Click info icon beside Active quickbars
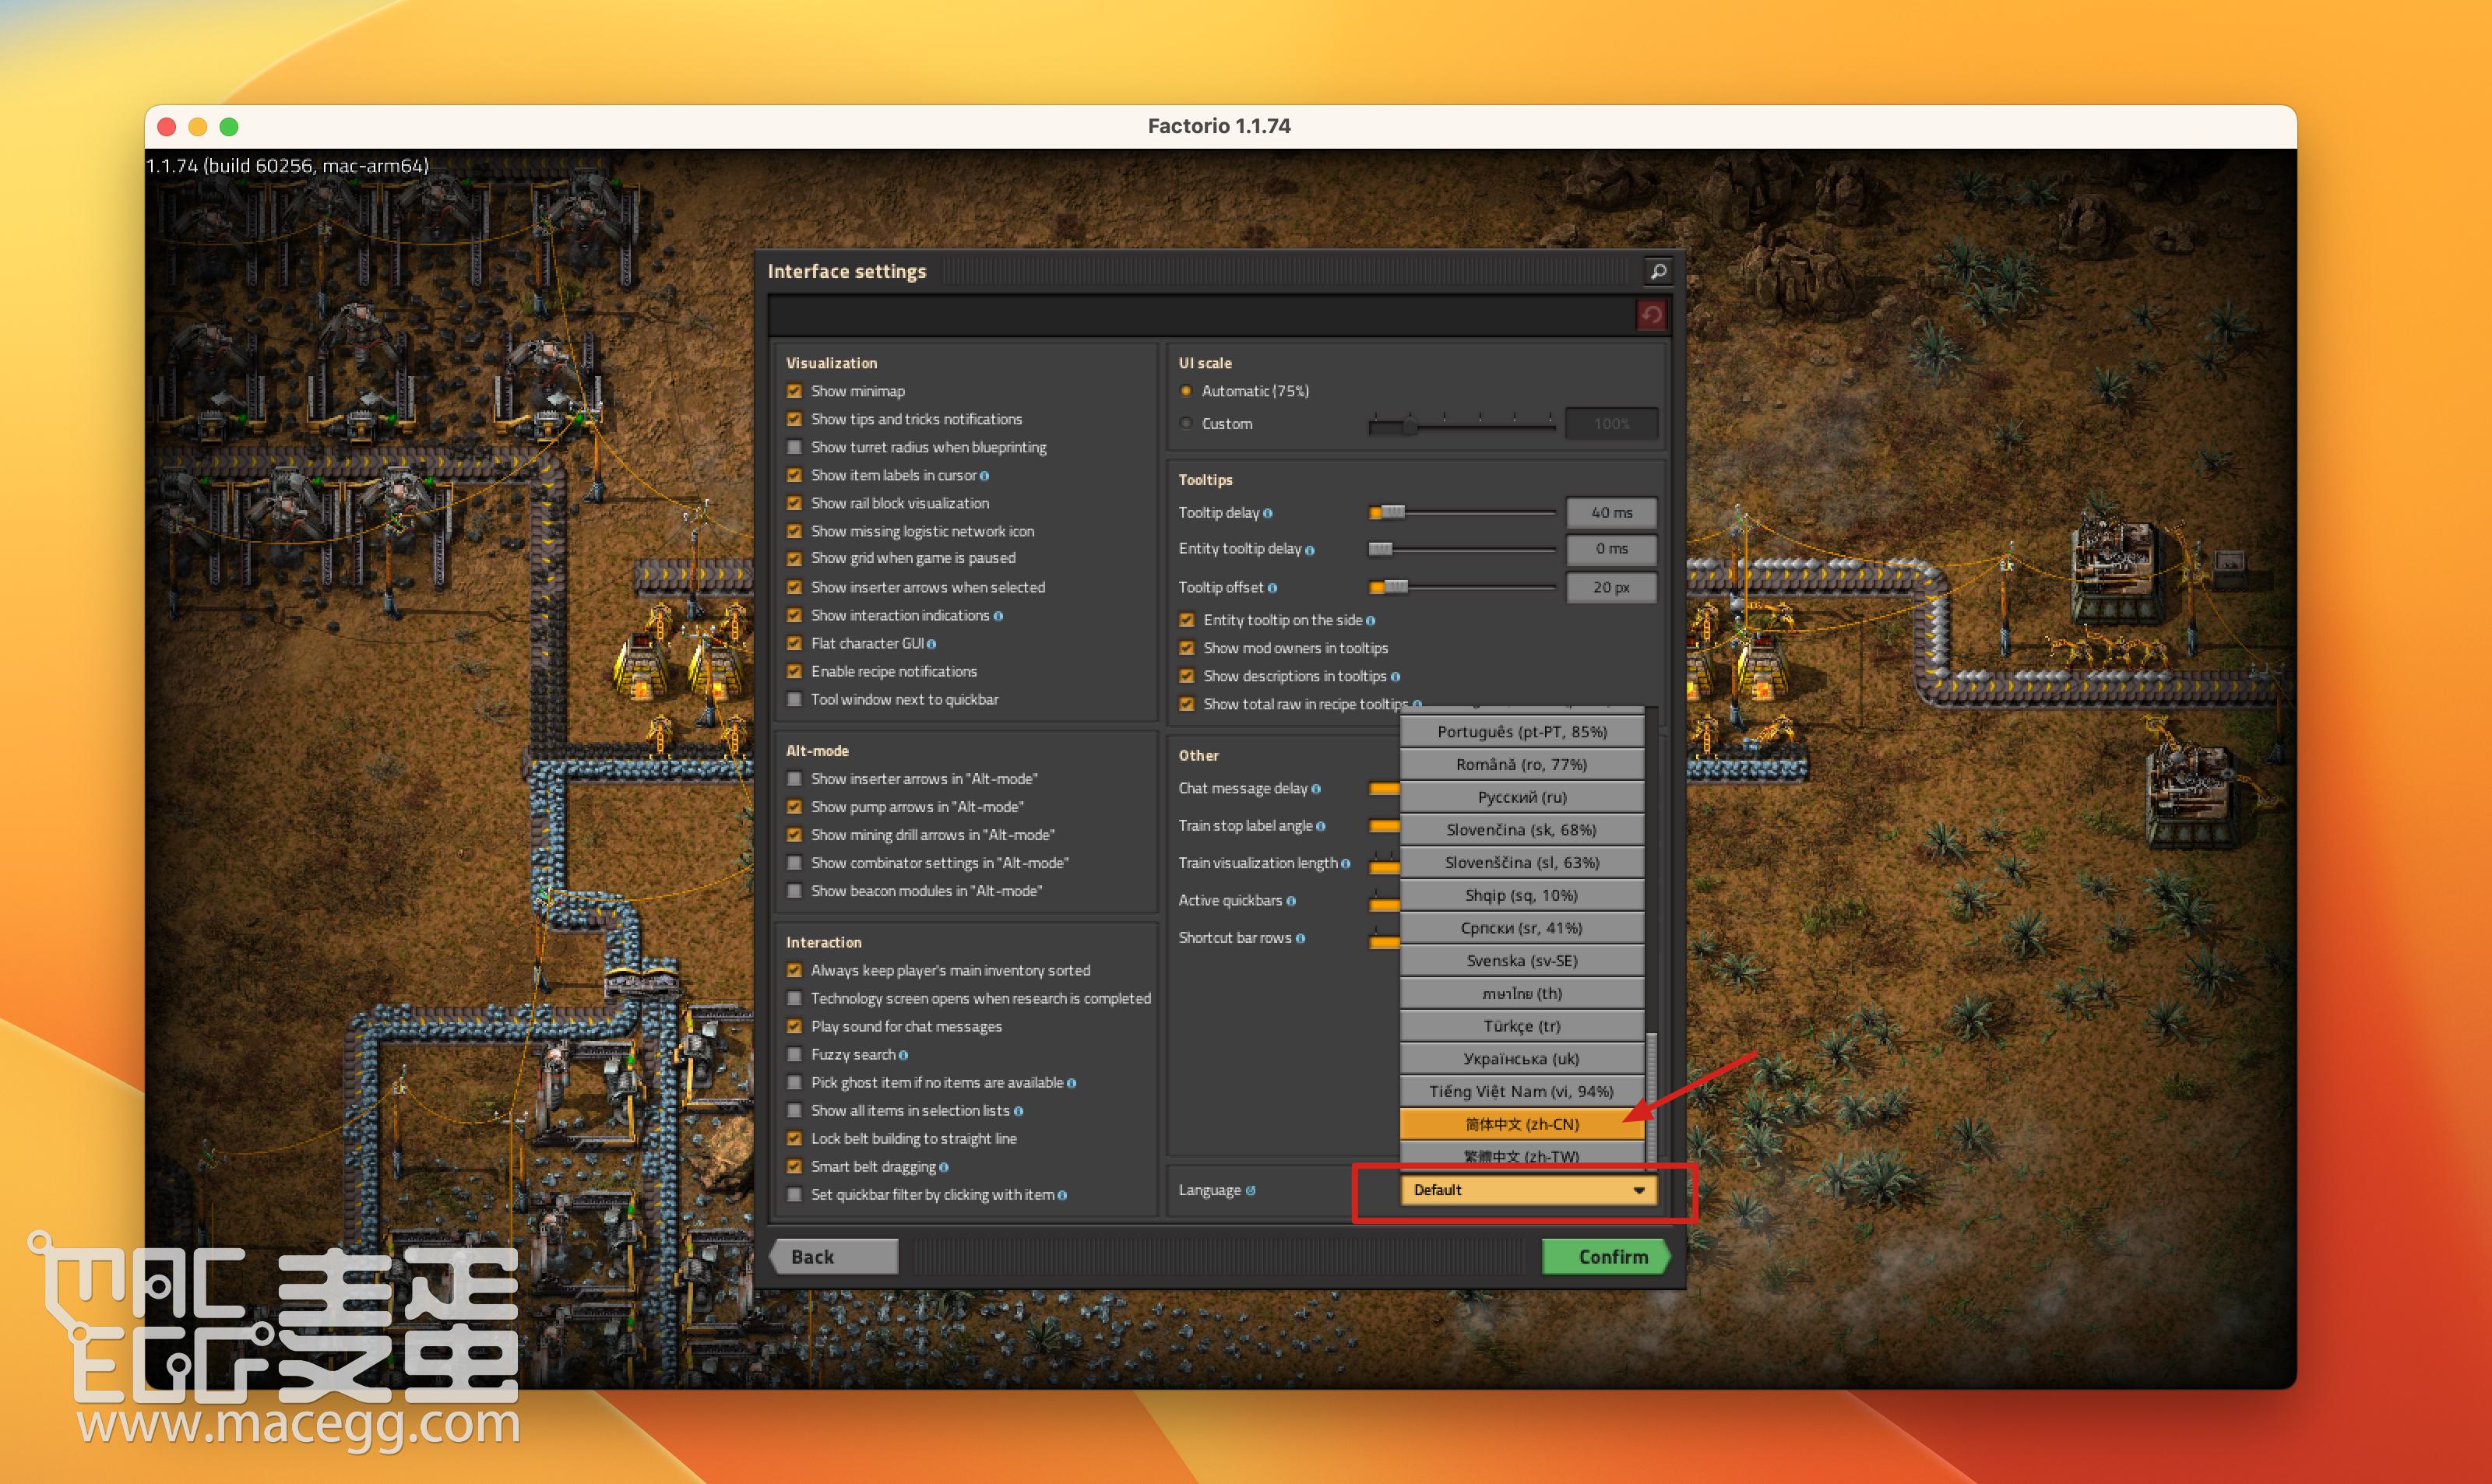 coord(1291,901)
